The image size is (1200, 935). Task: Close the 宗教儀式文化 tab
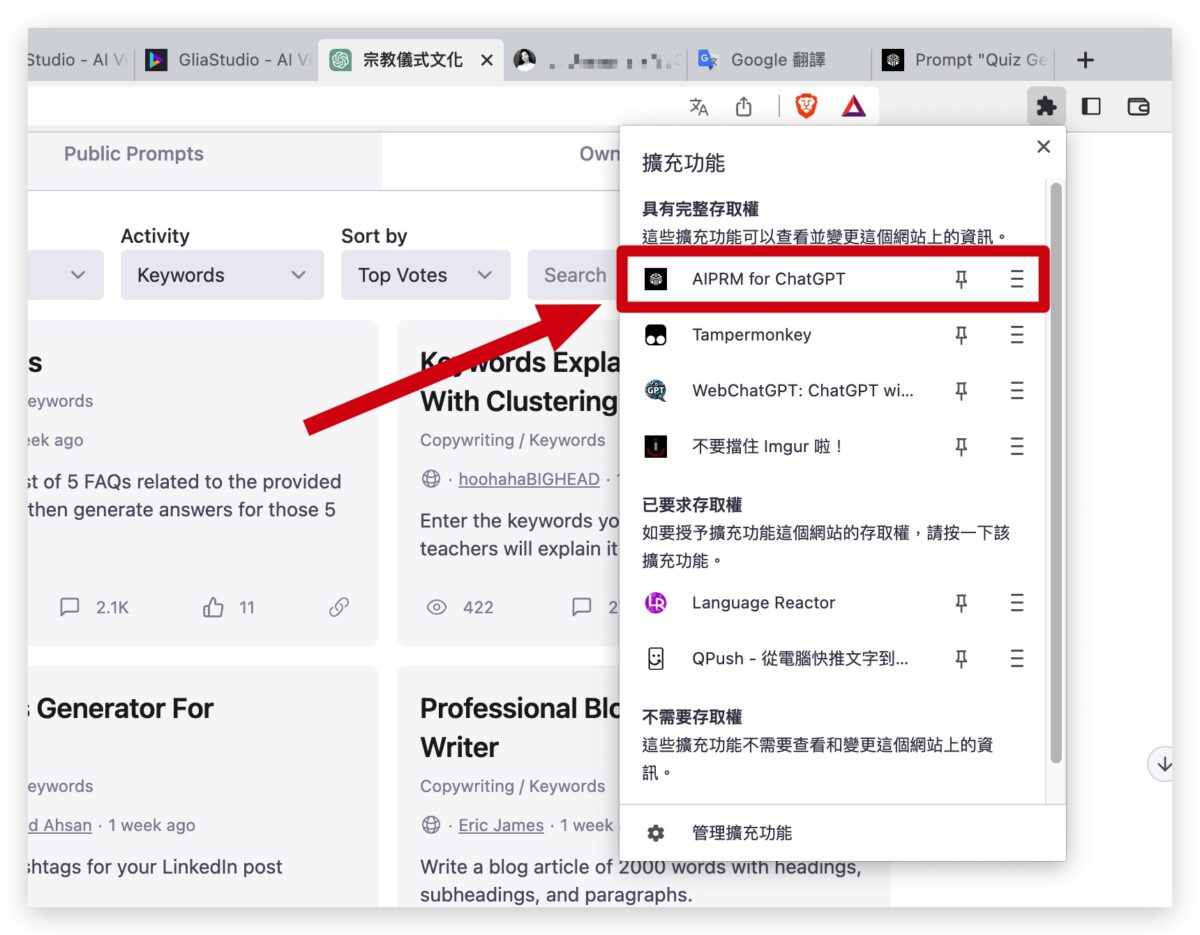tap(487, 60)
